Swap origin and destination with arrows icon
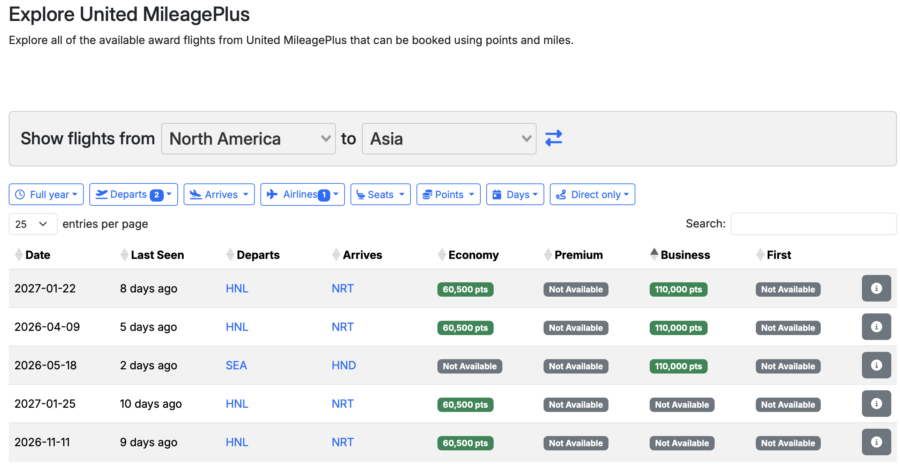The width and height of the screenshot is (900, 464). (x=554, y=138)
